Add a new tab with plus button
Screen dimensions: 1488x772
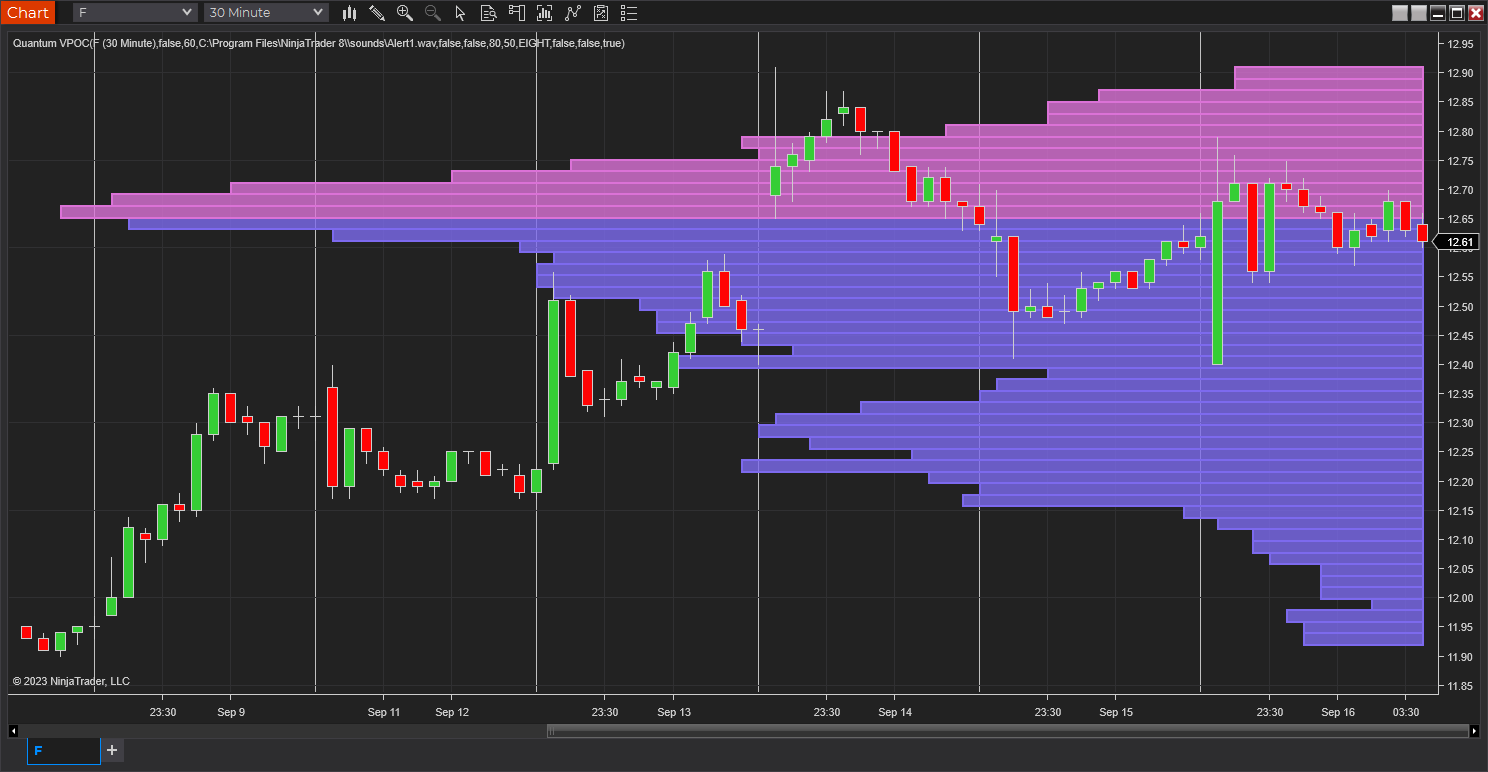(112, 750)
